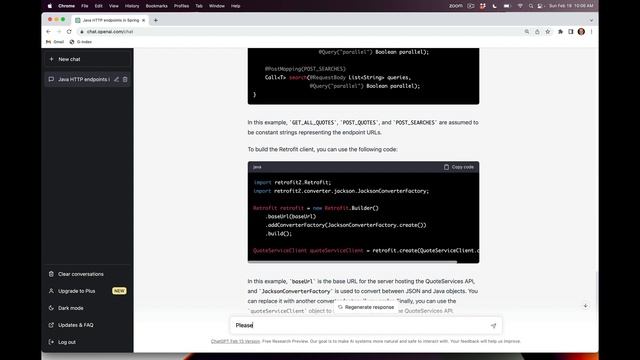640x360 pixels.
Task: Expand the tab search dropdown chevron
Action: [591, 20]
